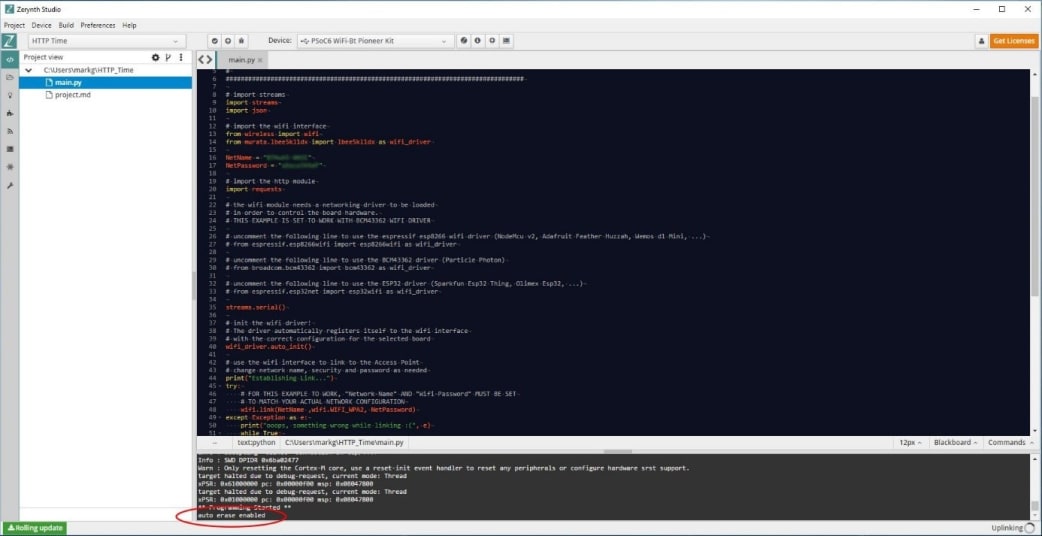Open the code editor sidebar view
Screen dimensions: 1042x536
coord(9,59)
